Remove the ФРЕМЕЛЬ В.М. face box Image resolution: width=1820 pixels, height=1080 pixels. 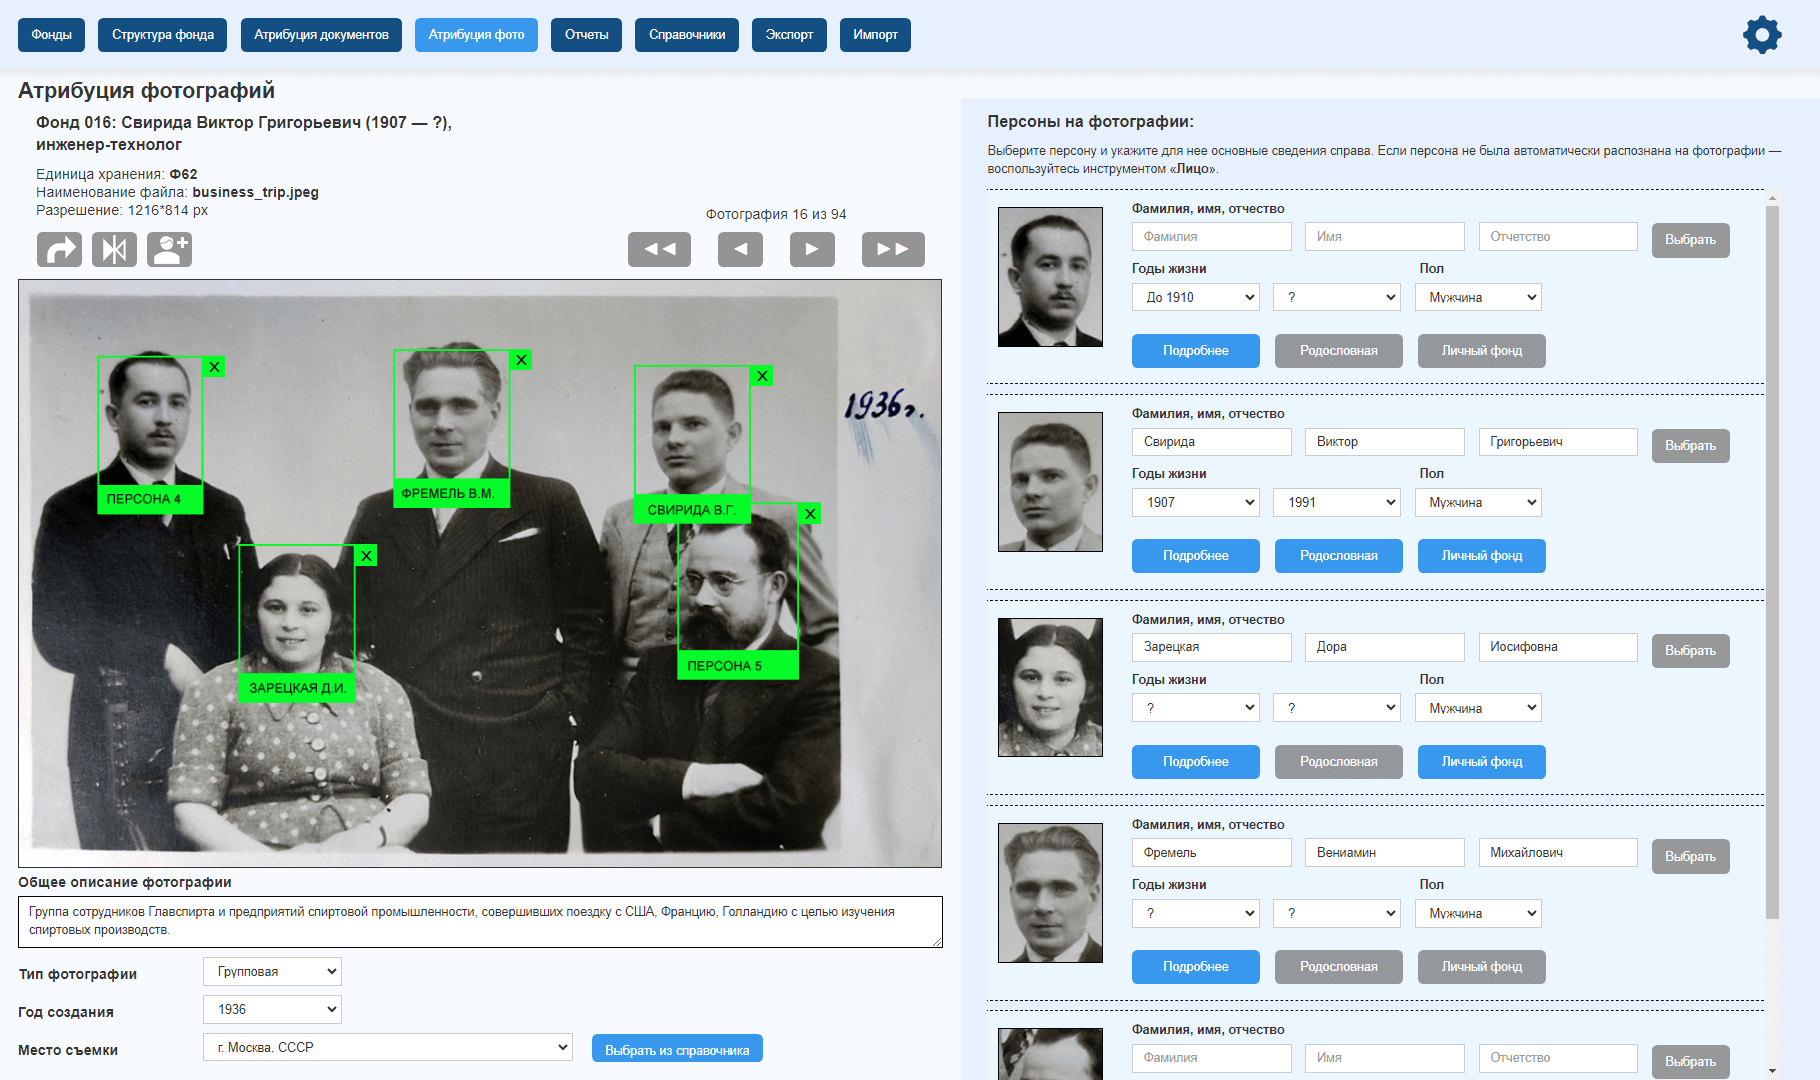coord(521,360)
